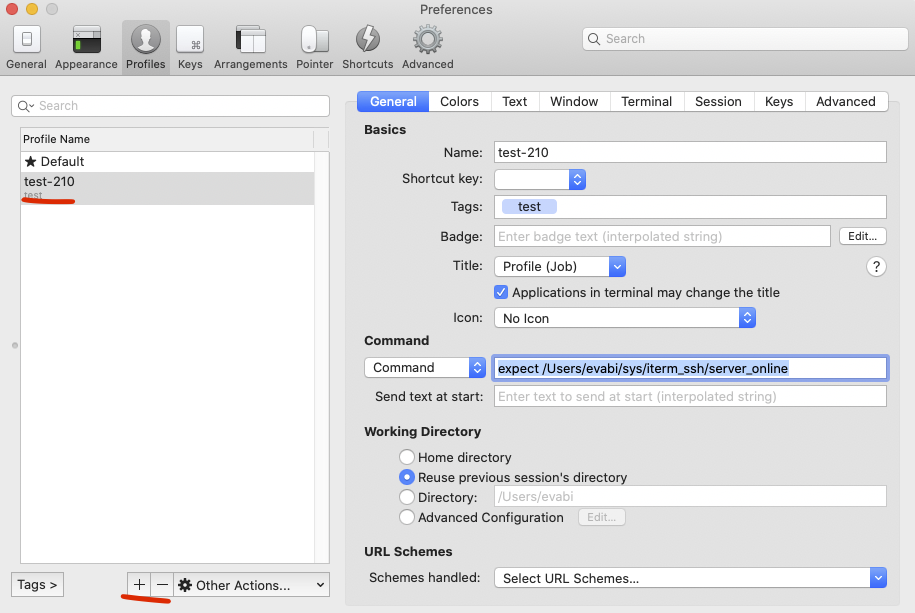Switch to profile Advanced tab
This screenshot has height=613, width=915.
coord(846,102)
